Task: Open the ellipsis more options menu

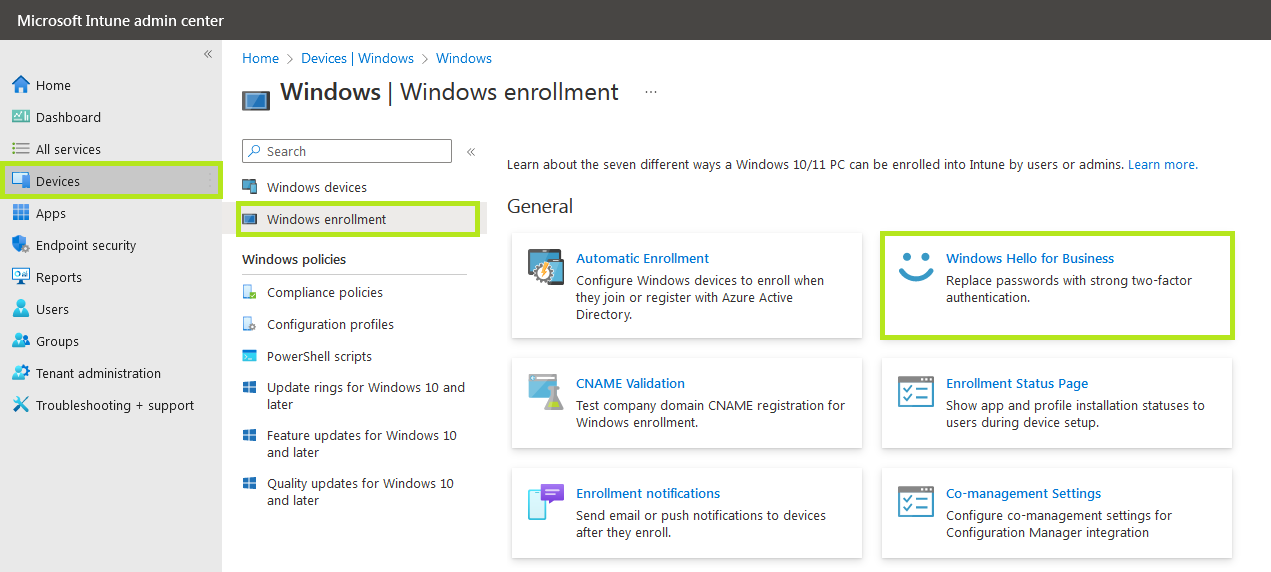Action: (x=651, y=92)
